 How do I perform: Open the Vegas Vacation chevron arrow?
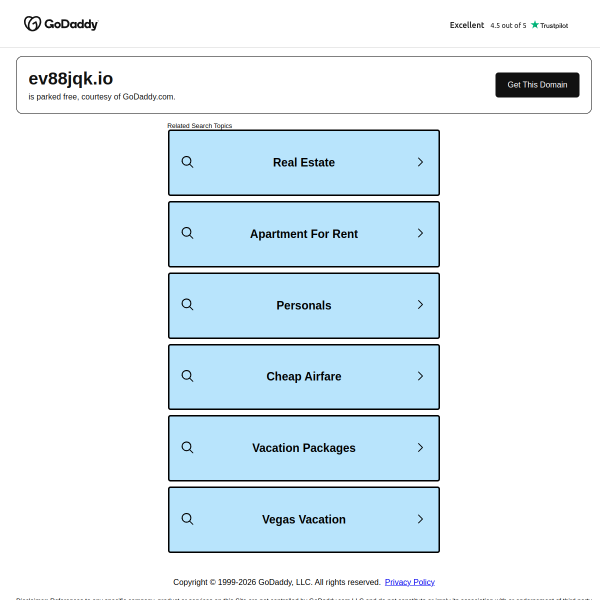pyautogui.click(x=420, y=519)
